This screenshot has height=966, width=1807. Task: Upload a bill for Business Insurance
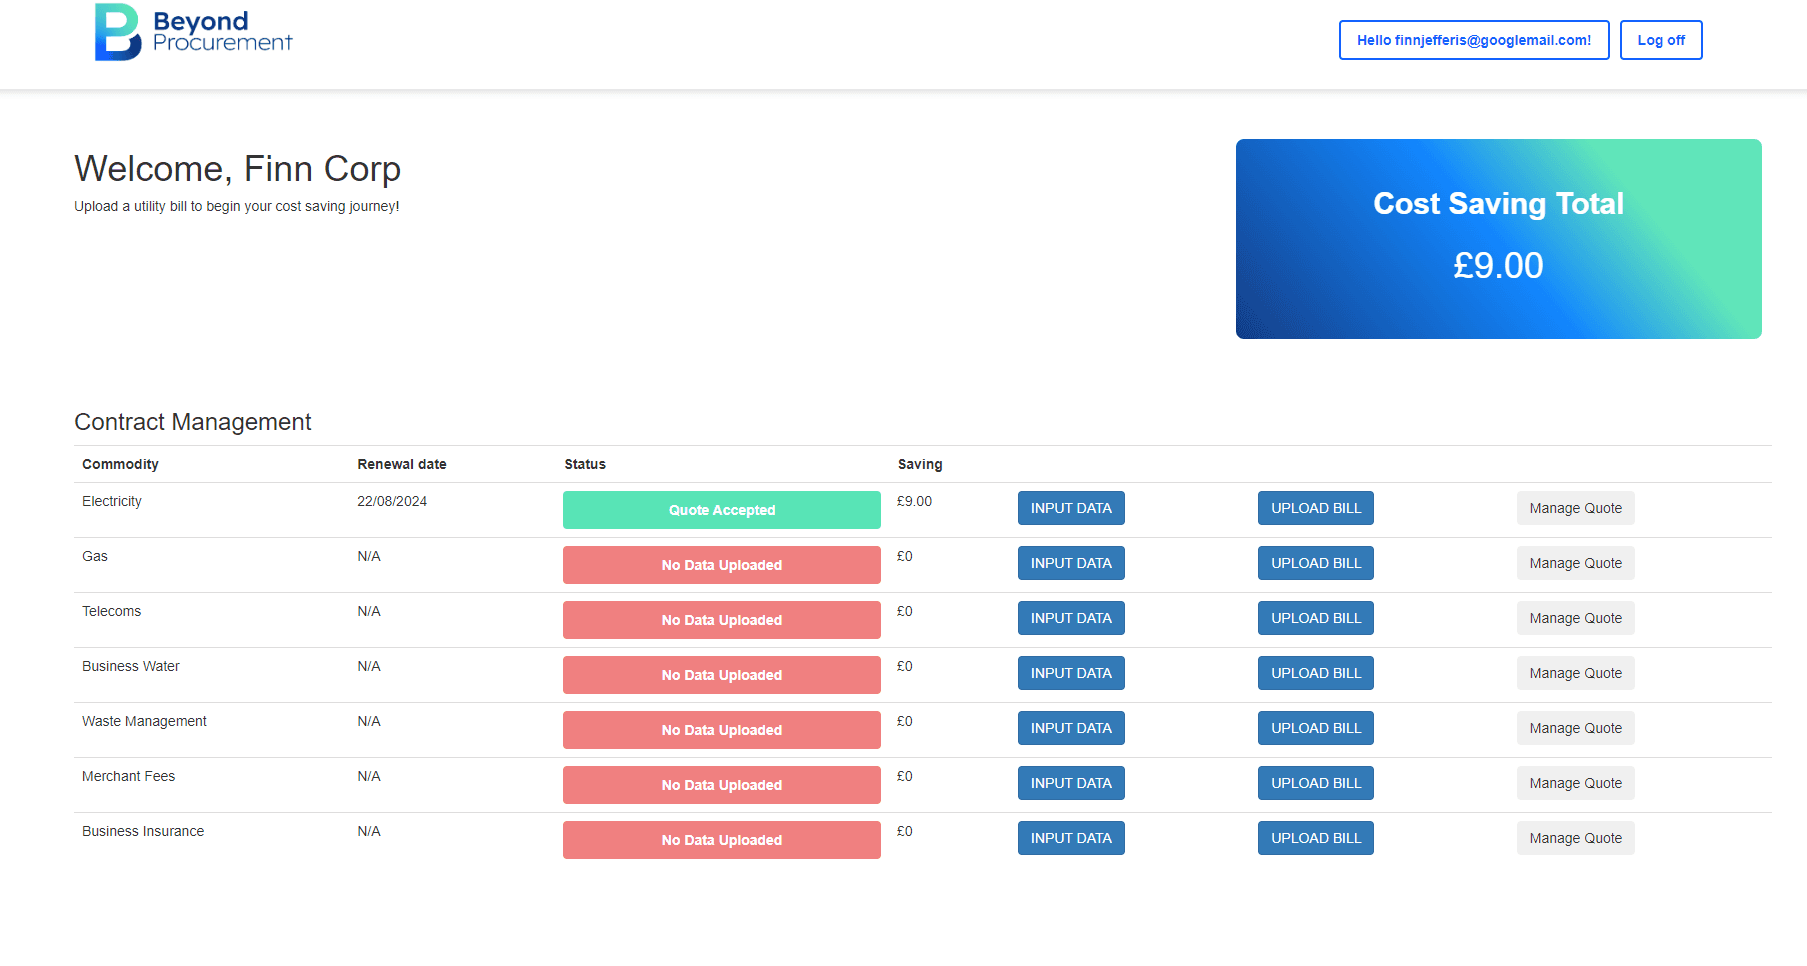pos(1315,838)
